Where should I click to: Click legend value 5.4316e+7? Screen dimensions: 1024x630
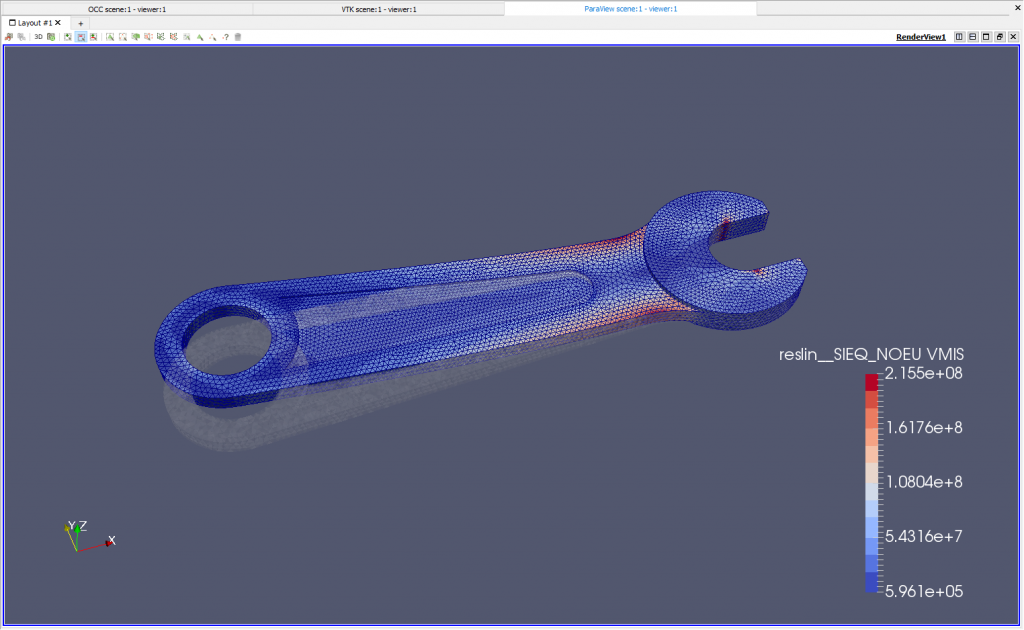923,537
